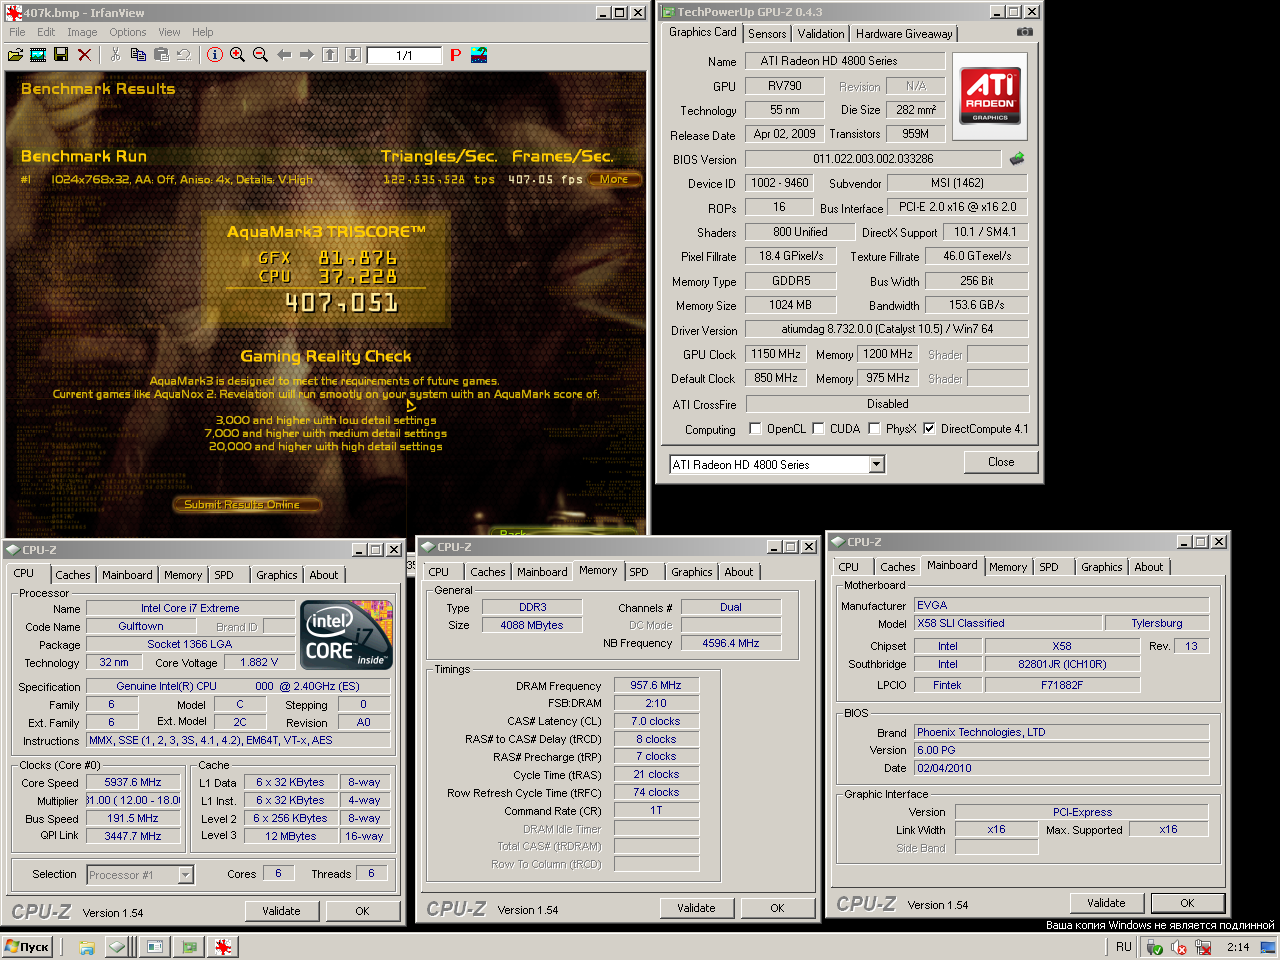Go to previous page (up arrow icon)
The image size is (1280, 960).
click(x=330, y=55)
